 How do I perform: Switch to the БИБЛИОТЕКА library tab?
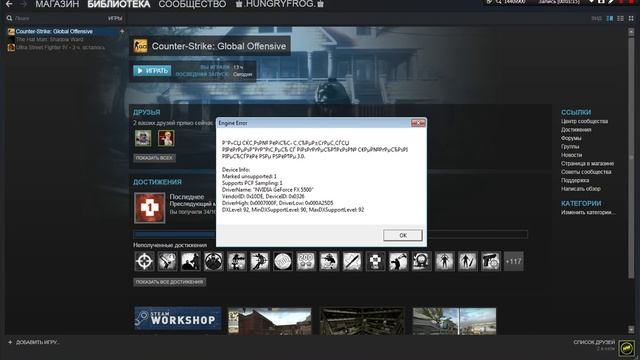[x=119, y=4]
